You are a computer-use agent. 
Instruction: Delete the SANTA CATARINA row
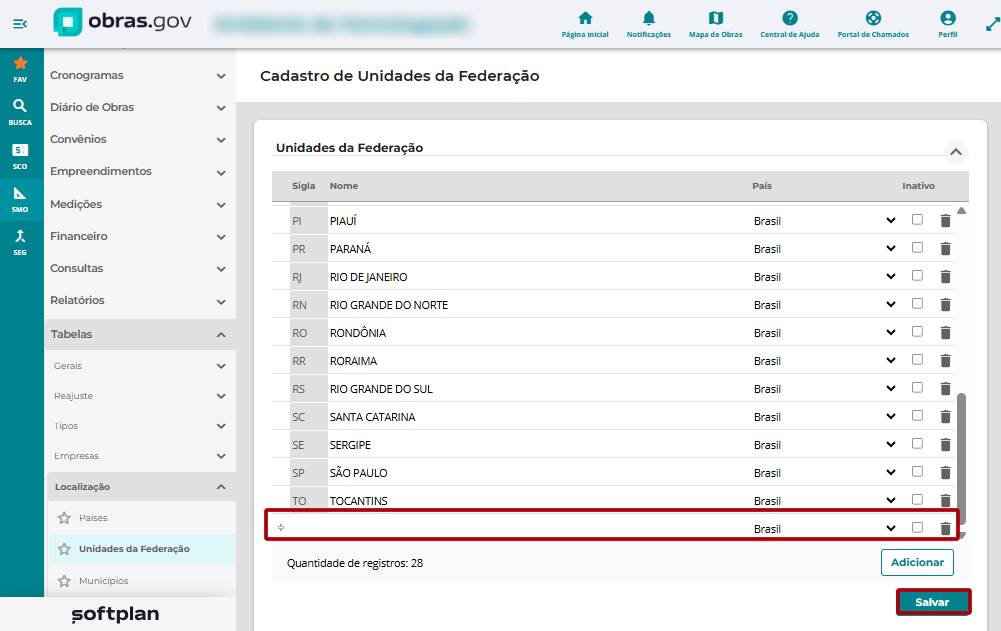(945, 417)
